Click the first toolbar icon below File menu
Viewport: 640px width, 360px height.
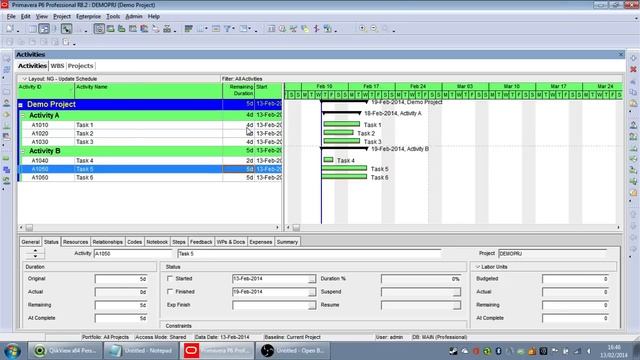coord(10,29)
